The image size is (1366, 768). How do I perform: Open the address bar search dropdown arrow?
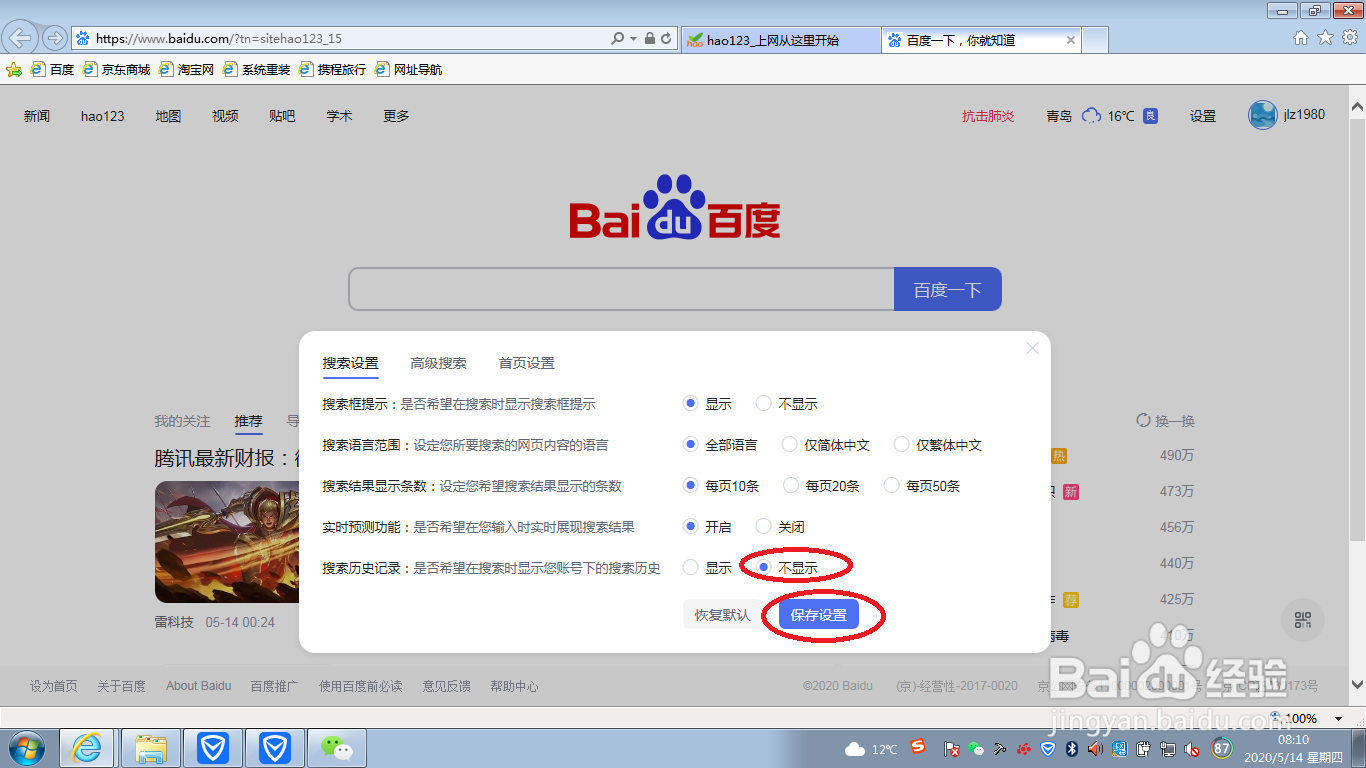click(x=634, y=39)
